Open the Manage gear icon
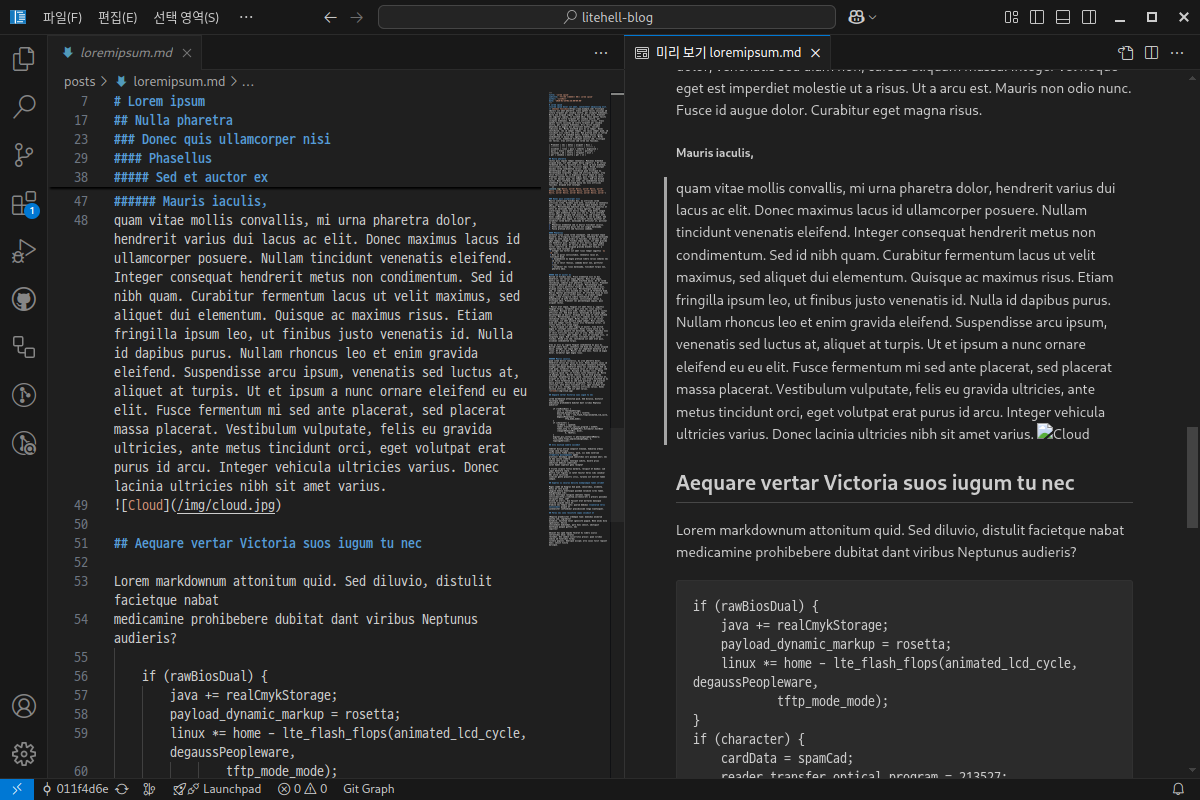The image size is (1200, 800). pos(24,753)
